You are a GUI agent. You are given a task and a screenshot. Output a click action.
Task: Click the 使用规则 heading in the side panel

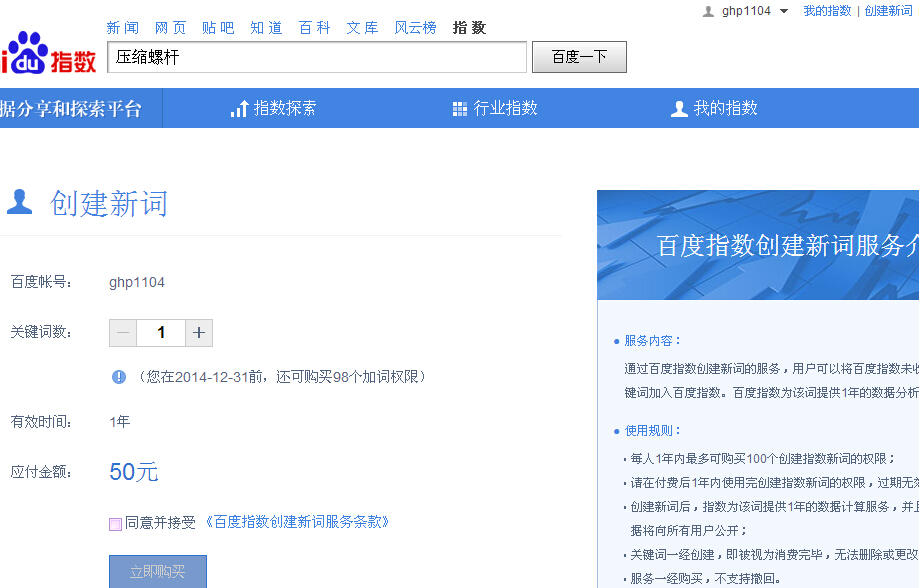click(x=653, y=431)
